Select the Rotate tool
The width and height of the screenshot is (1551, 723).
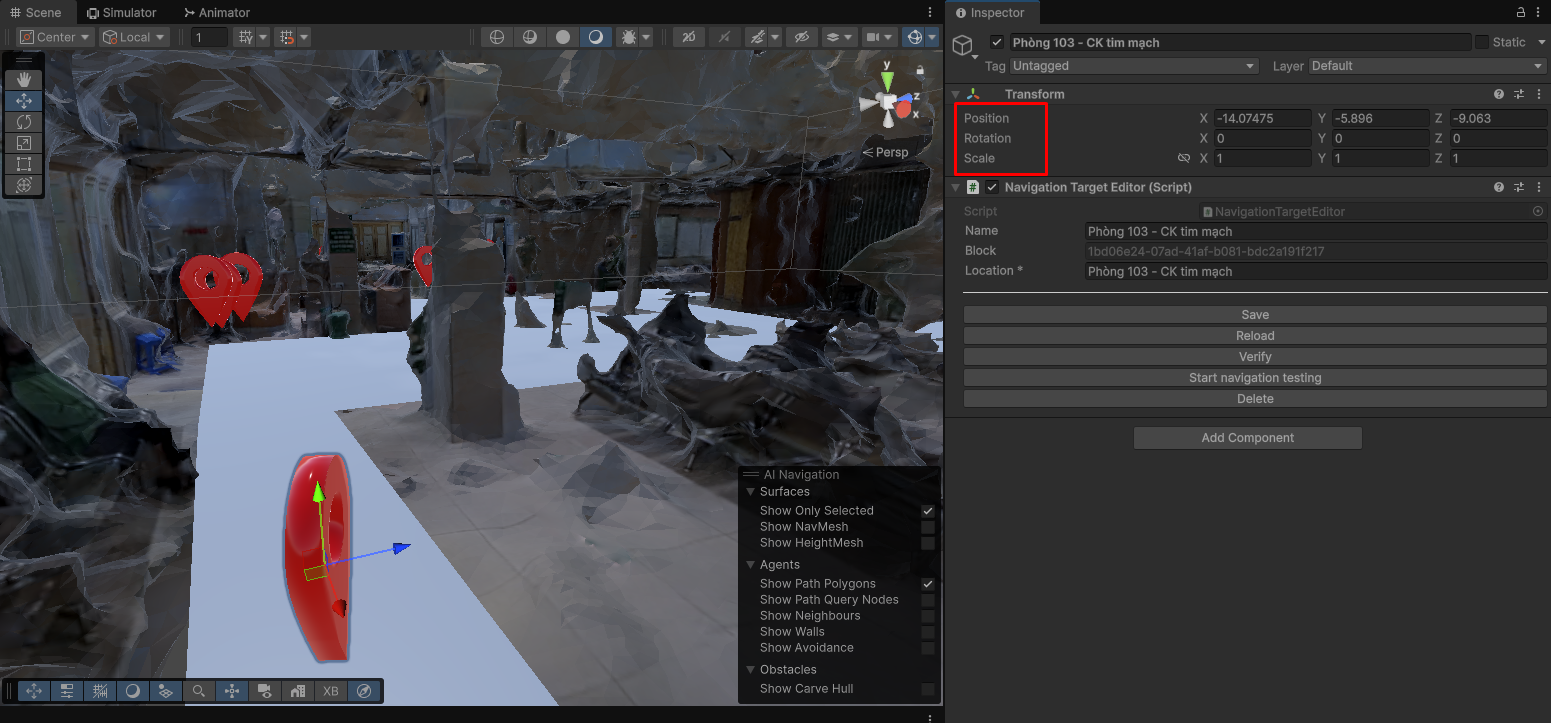24,122
